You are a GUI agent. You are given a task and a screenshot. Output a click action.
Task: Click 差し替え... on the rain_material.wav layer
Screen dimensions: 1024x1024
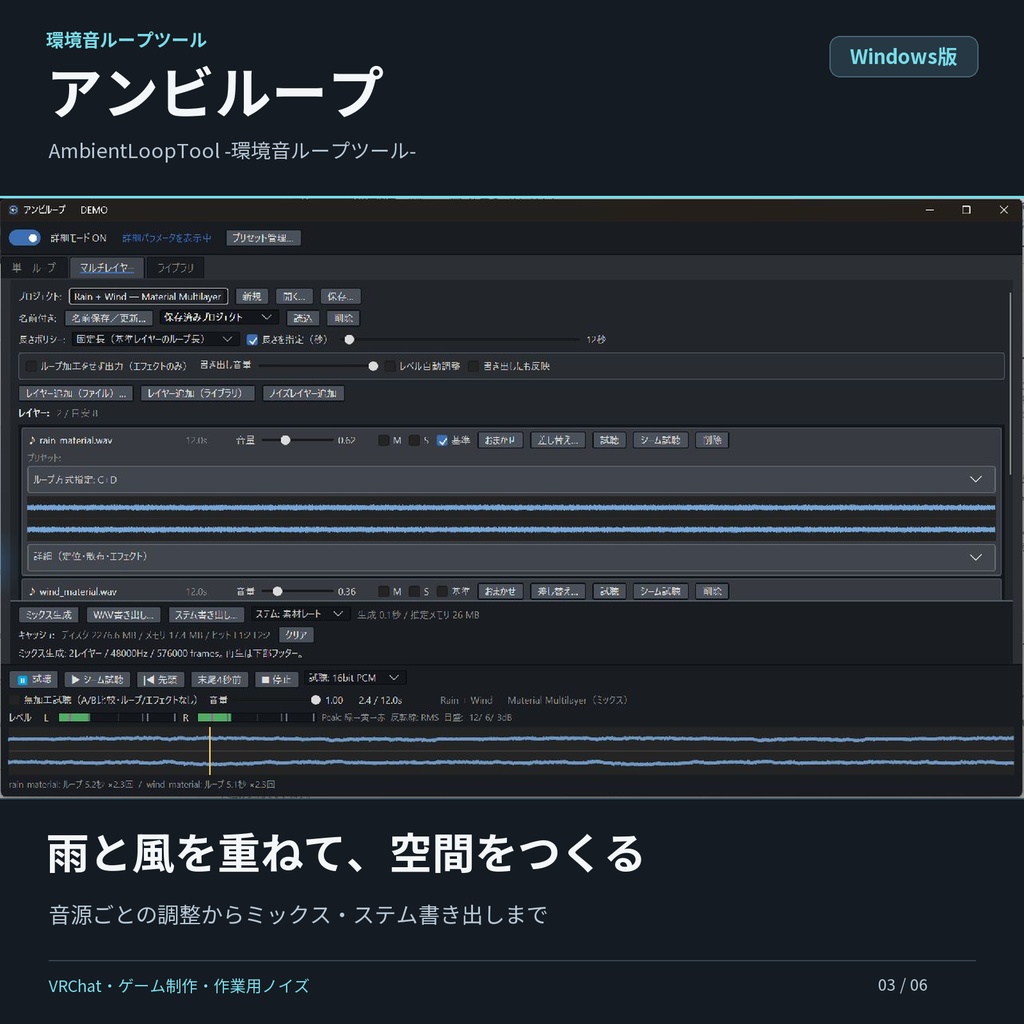(x=558, y=440)
